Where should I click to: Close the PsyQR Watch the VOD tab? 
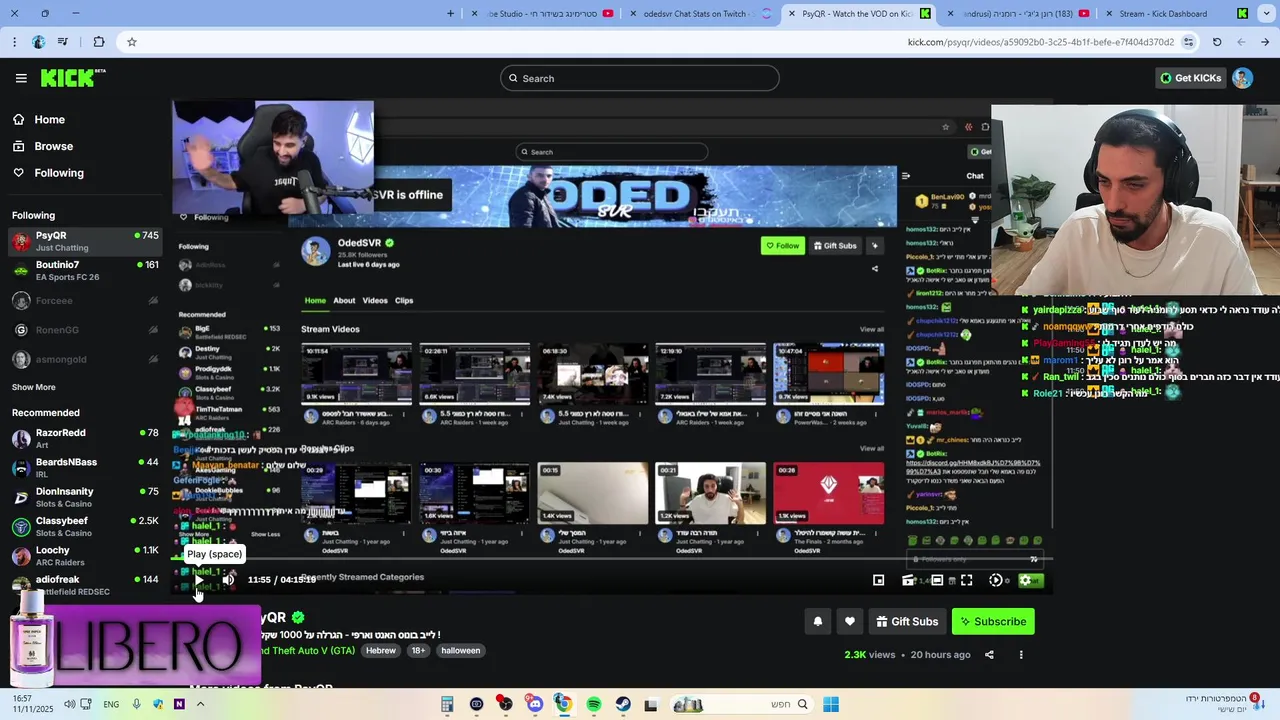coord(791,14)
